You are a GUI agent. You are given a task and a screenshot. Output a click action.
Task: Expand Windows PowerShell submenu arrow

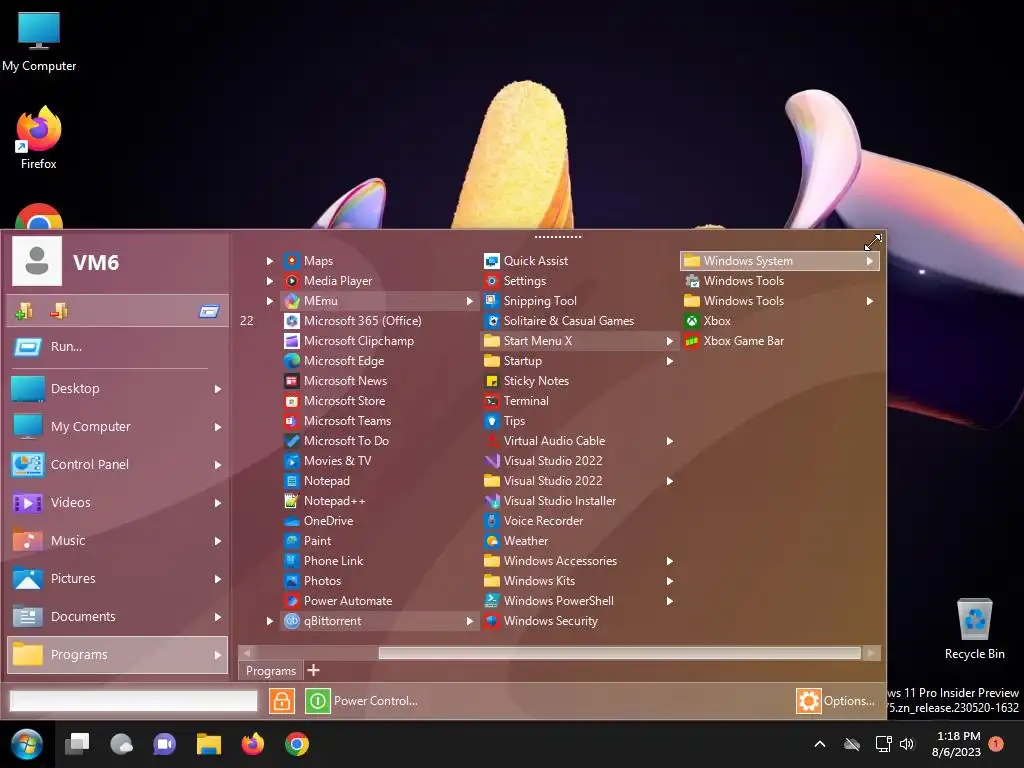point(669,601)
